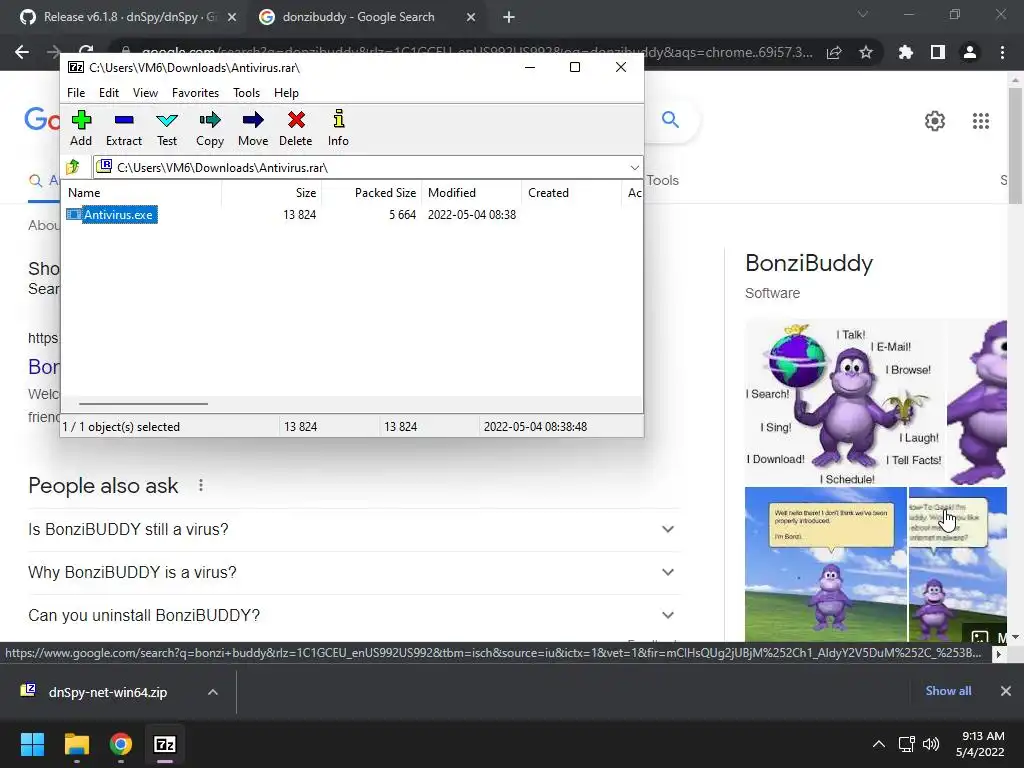The width and height of the screenshot is (1024, 768).
Task: Open BonziBuddy speech bubble screenshot thumbnail
Action: tap(825, 564)
